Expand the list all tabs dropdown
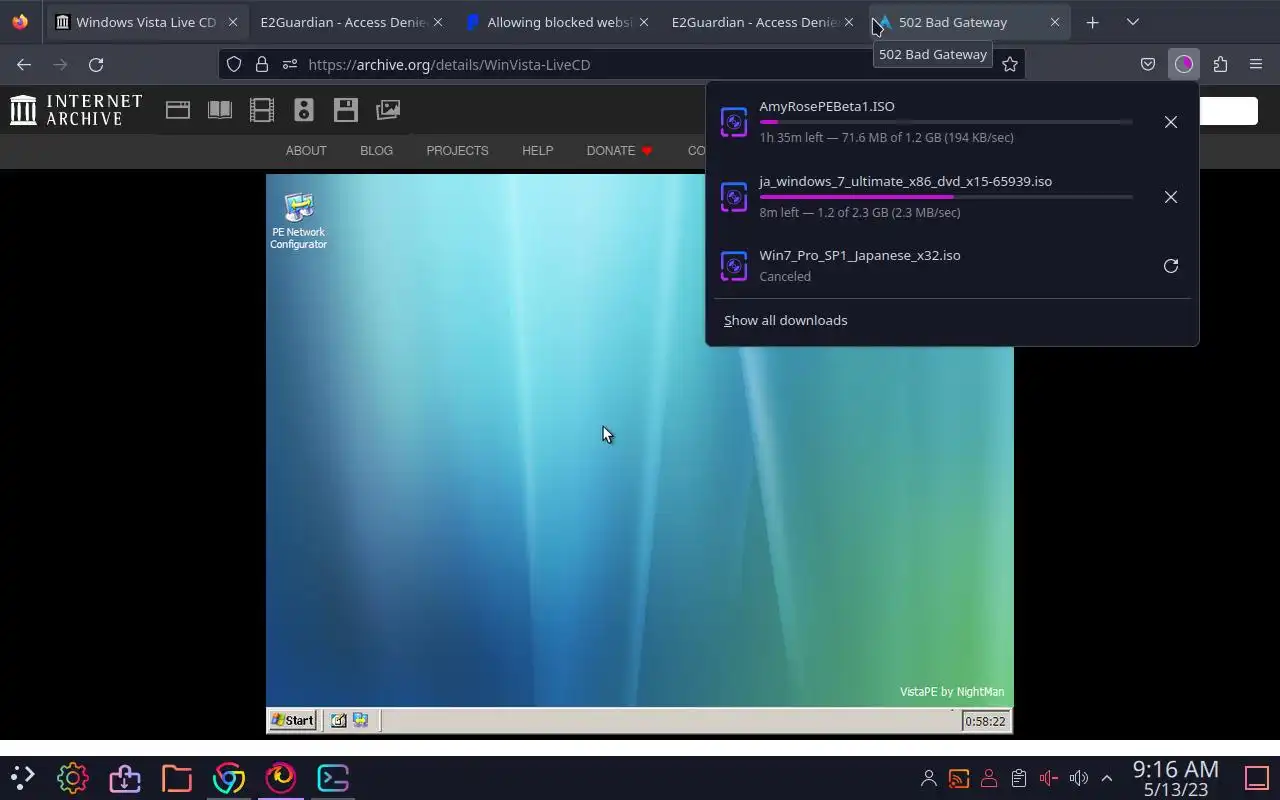Viewport: 1280px width, 800px height. pos(1132,22)
